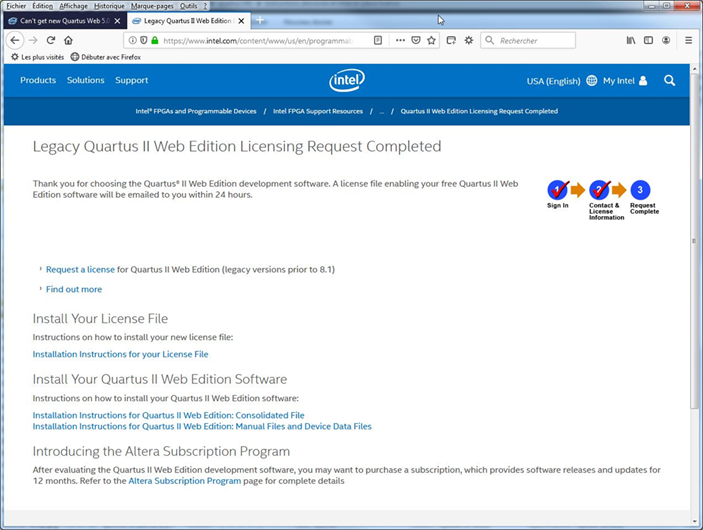Switch to the Can't get new Quartus Web tab
703x530 pixels.
click(65, 21)
